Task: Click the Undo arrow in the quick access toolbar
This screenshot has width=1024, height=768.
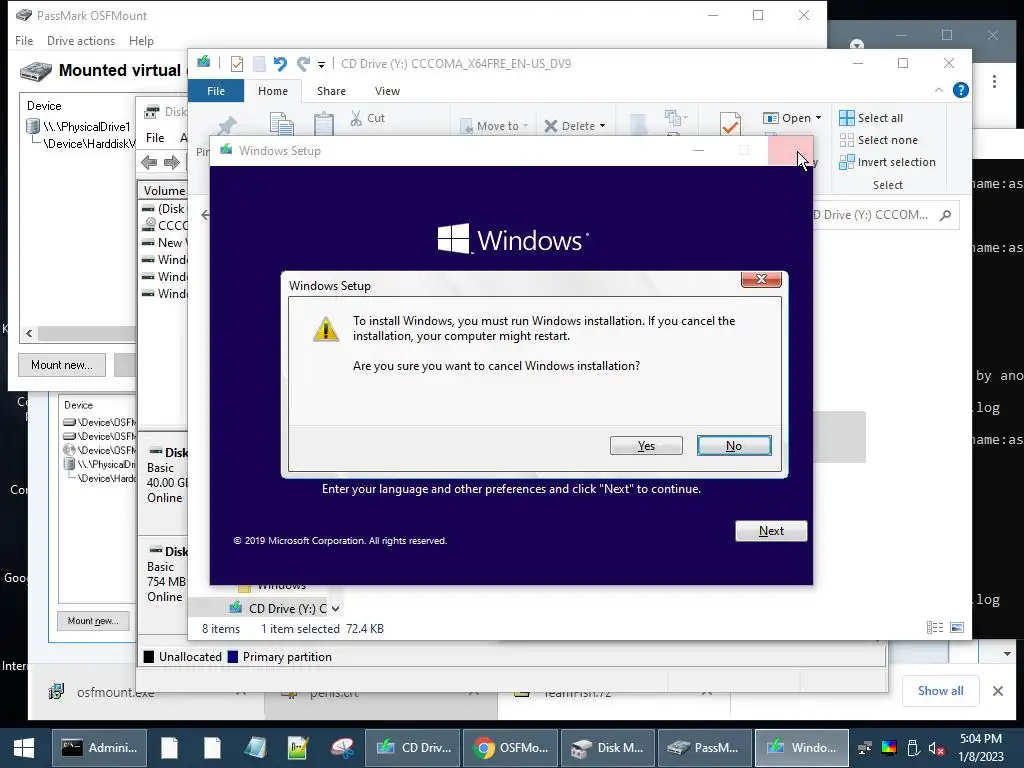Action: point(280,63)
